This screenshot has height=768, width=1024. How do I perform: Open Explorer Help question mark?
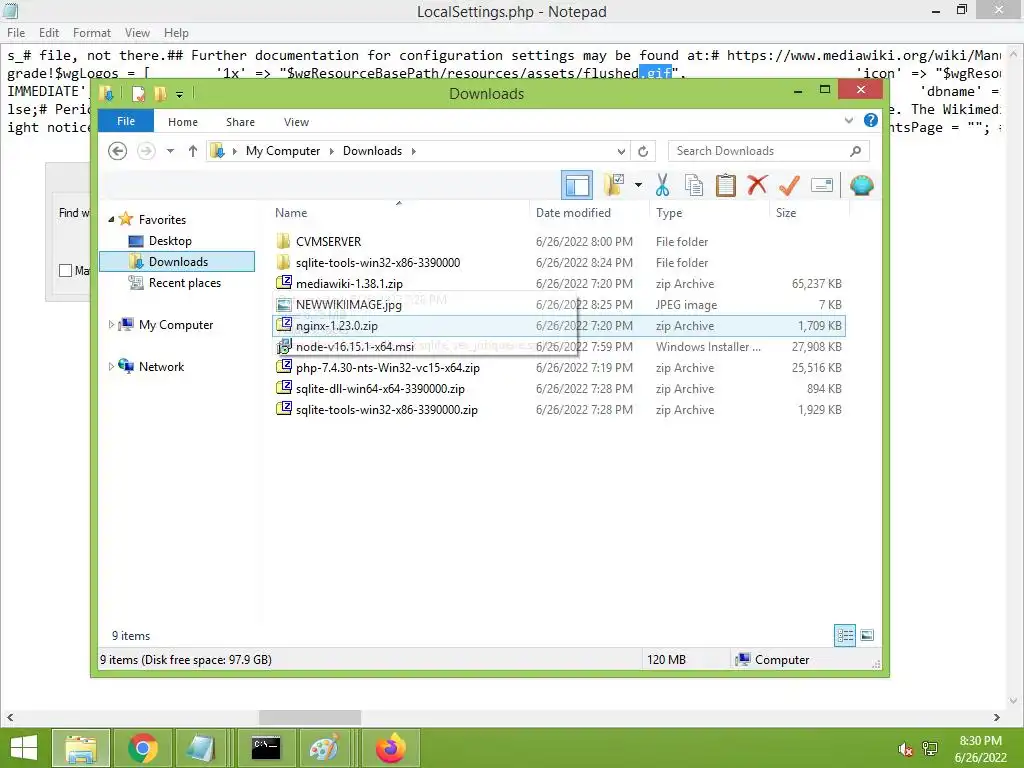[871, 120]
